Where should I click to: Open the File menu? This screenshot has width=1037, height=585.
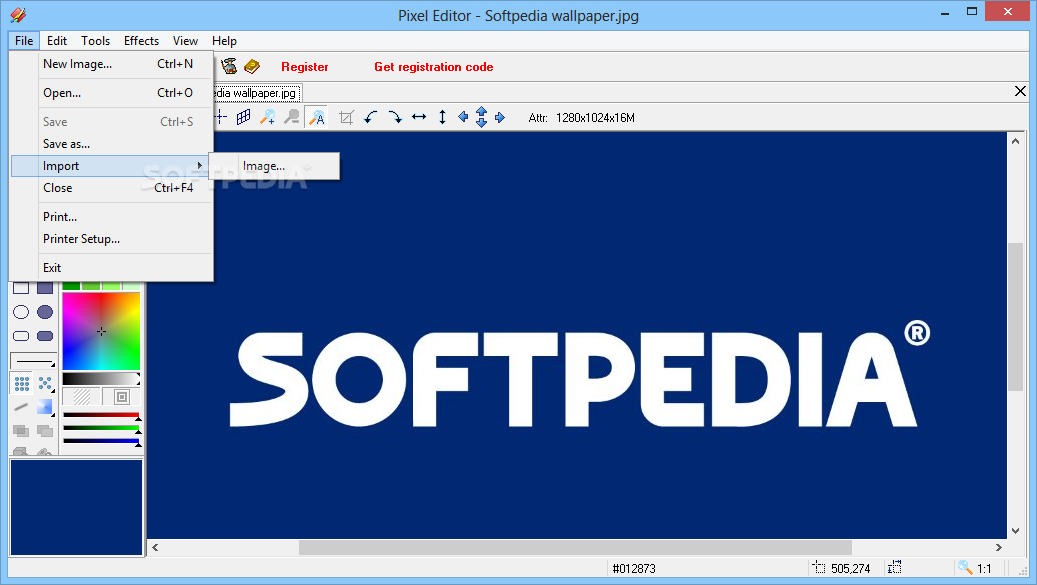point(24,40)
